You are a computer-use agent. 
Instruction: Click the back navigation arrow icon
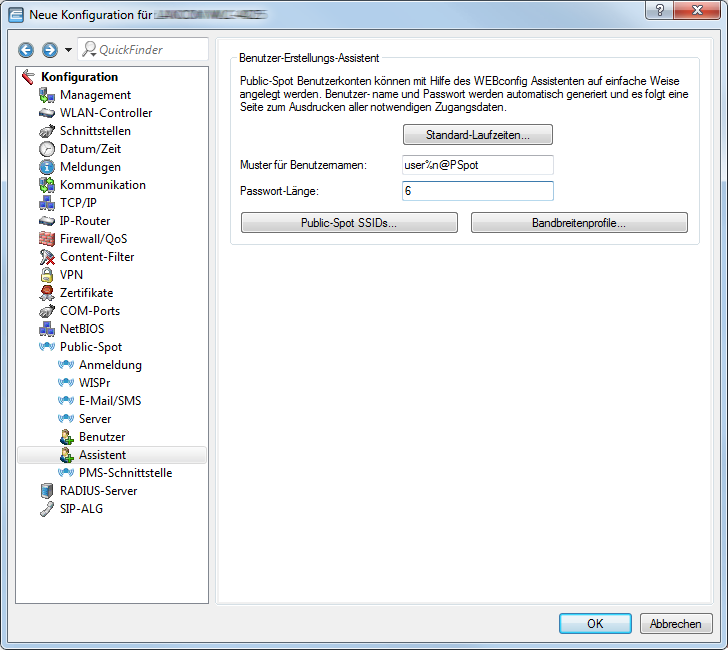click(27, 50)
